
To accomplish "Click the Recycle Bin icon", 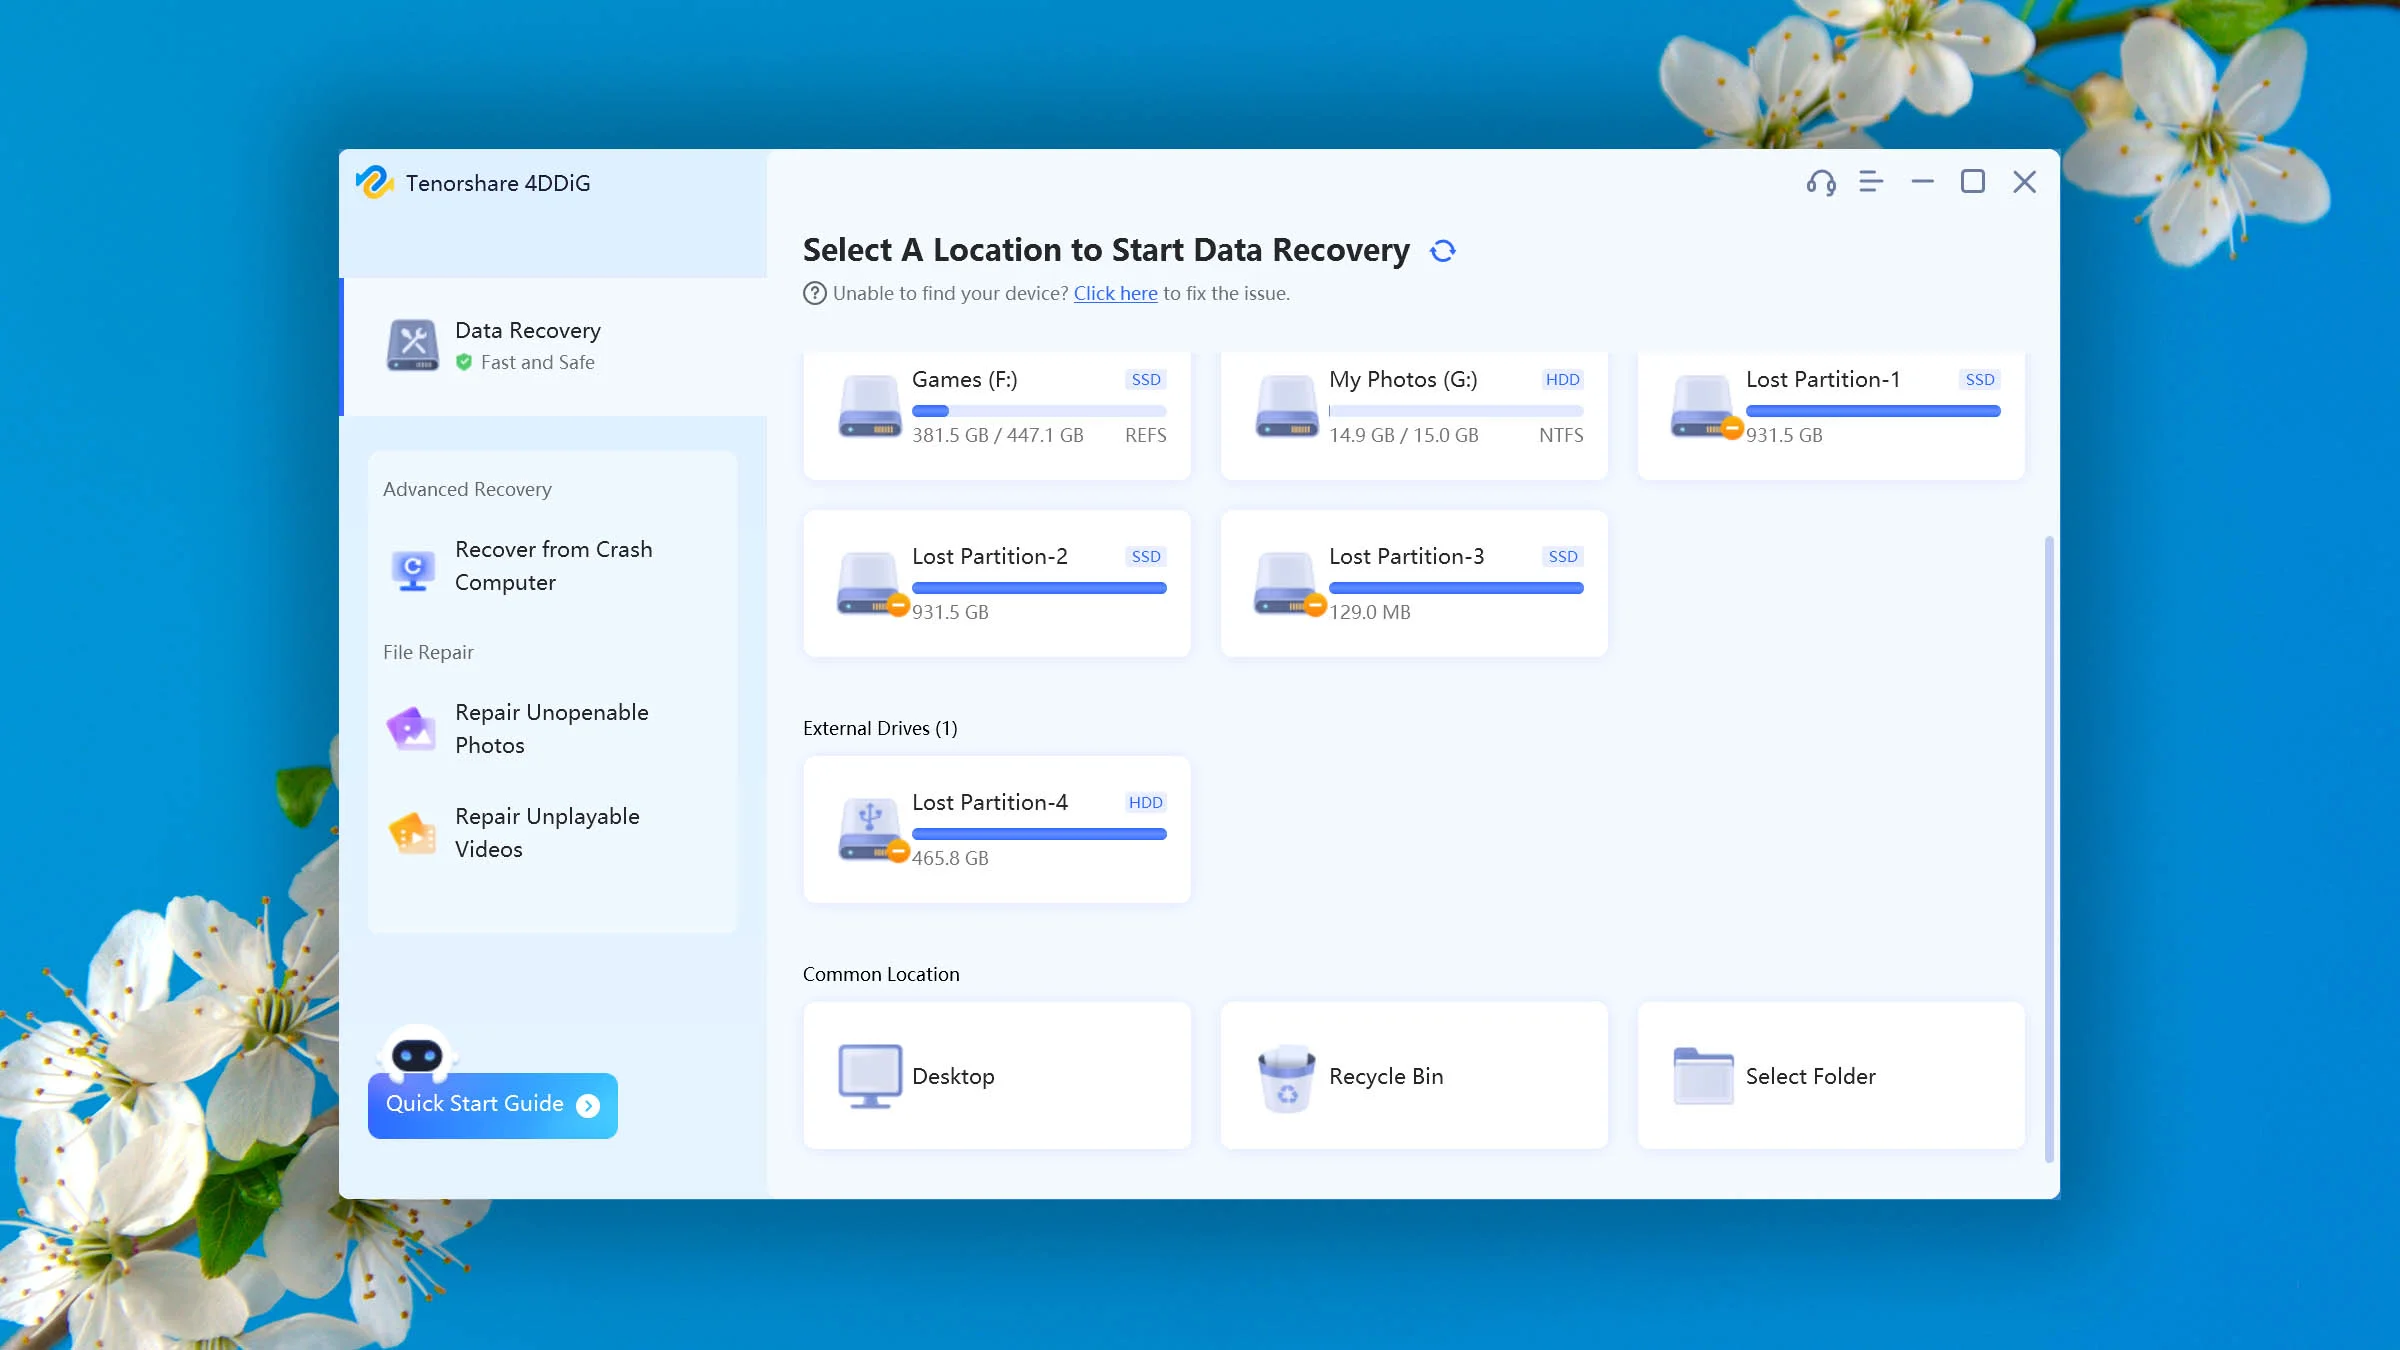I will coord(1286,1077).
